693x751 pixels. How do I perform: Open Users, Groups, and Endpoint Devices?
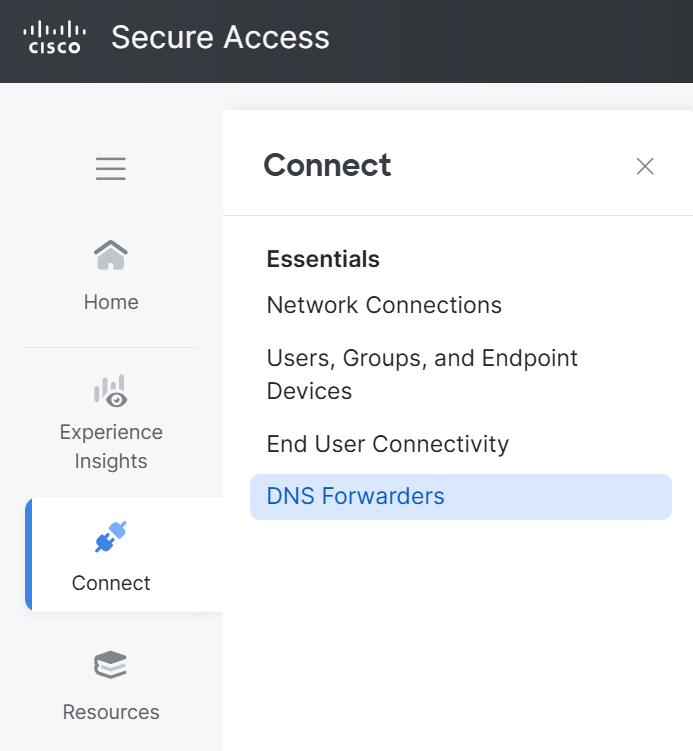422,374
